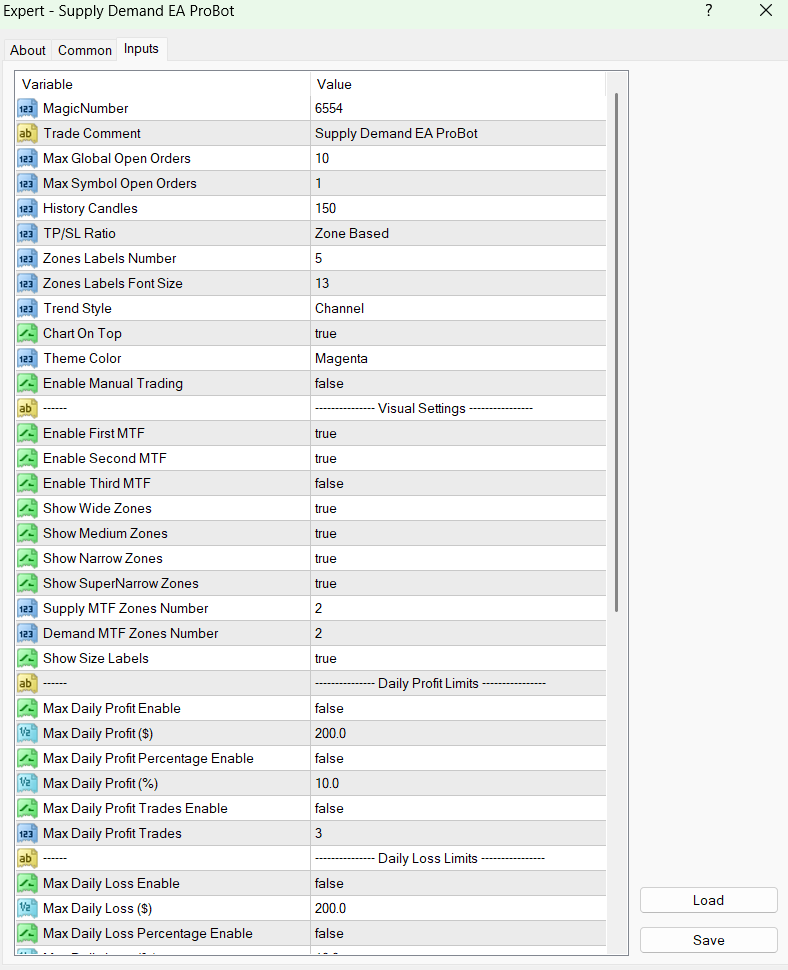The width and height of the screenshot is (788, 970).
Task: Click the icon beside Show Size Labels
Action: (x=27, y=658)
